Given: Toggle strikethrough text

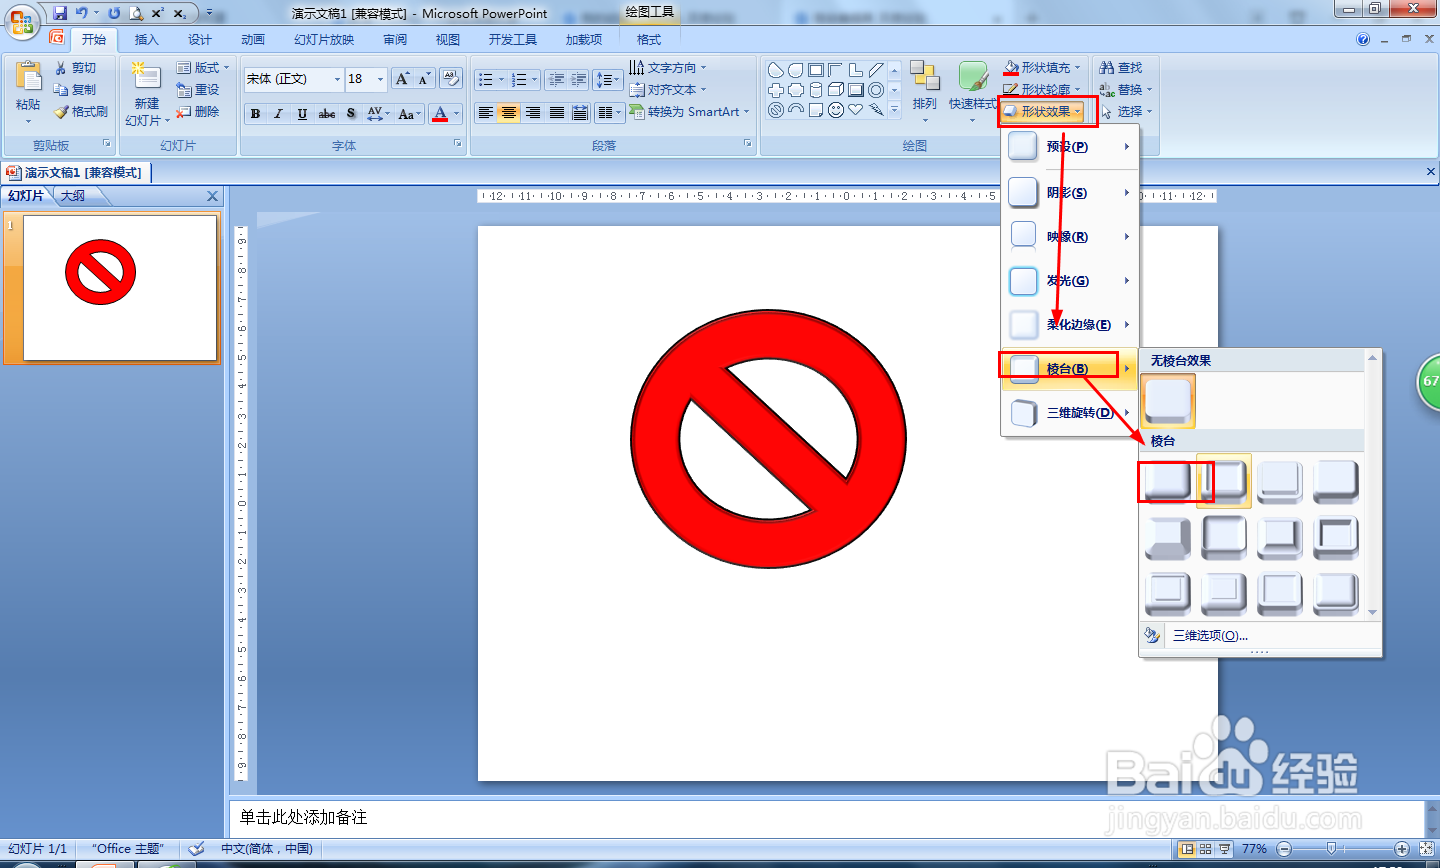Looking at the screenshot, I should pos(327,114).
